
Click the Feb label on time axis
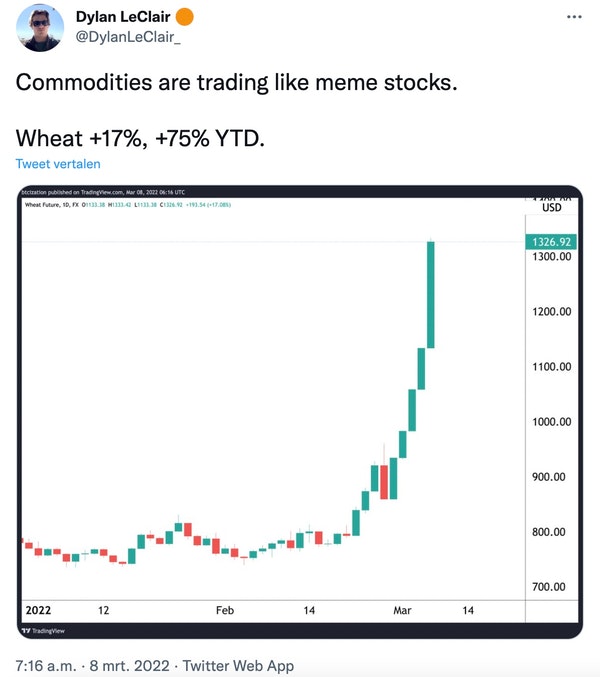(224, 609)
